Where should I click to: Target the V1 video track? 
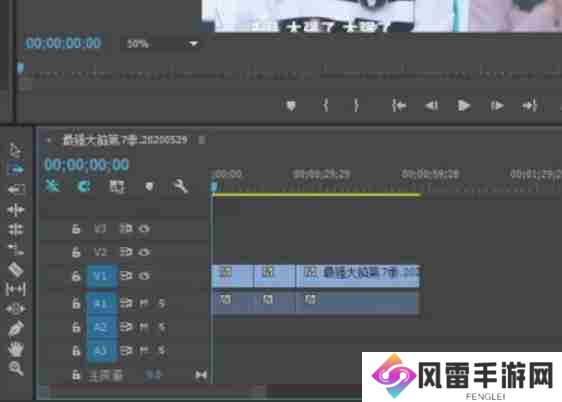tap(102, 276)
